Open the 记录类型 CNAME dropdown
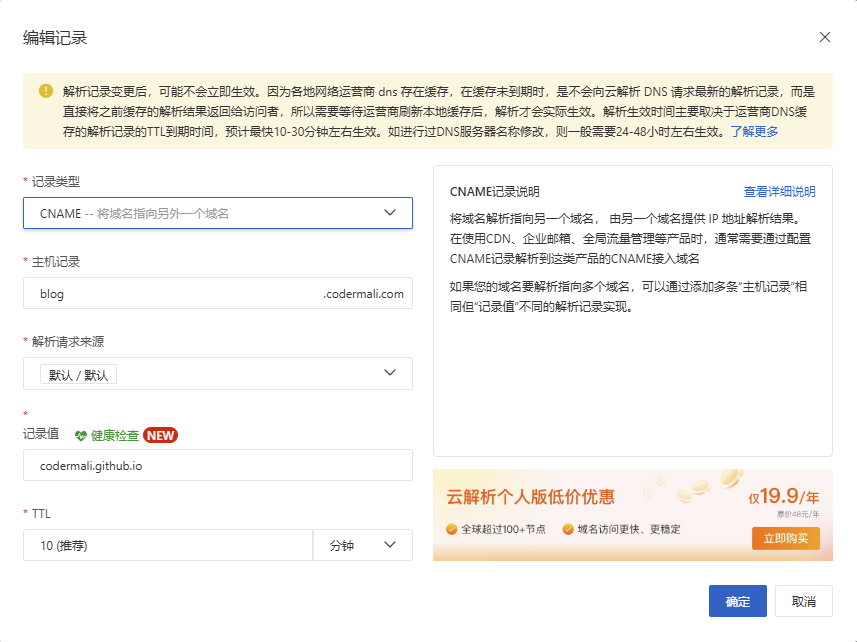This screenshot has width=857, height=642. [x=218, y=213]
